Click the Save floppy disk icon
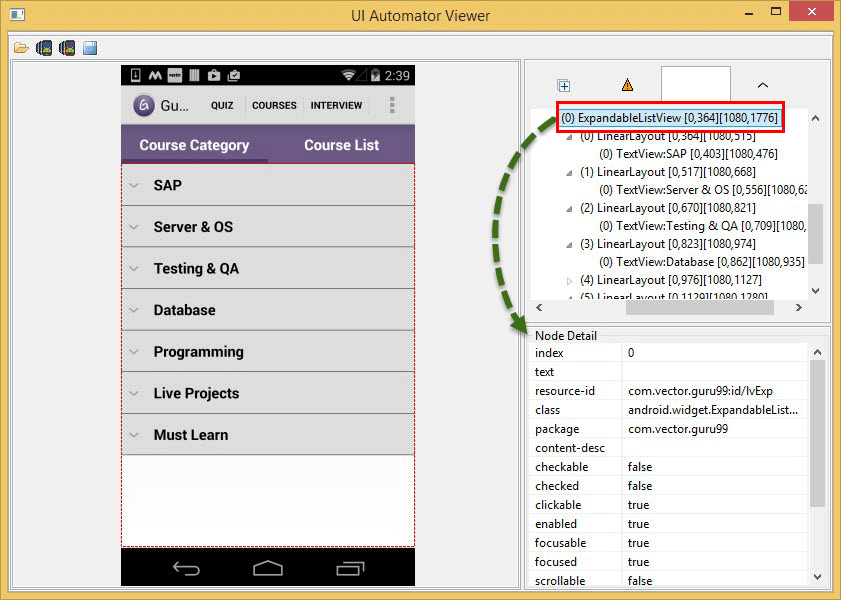Viewport: 841px width, 600px height. pos(89,48)
